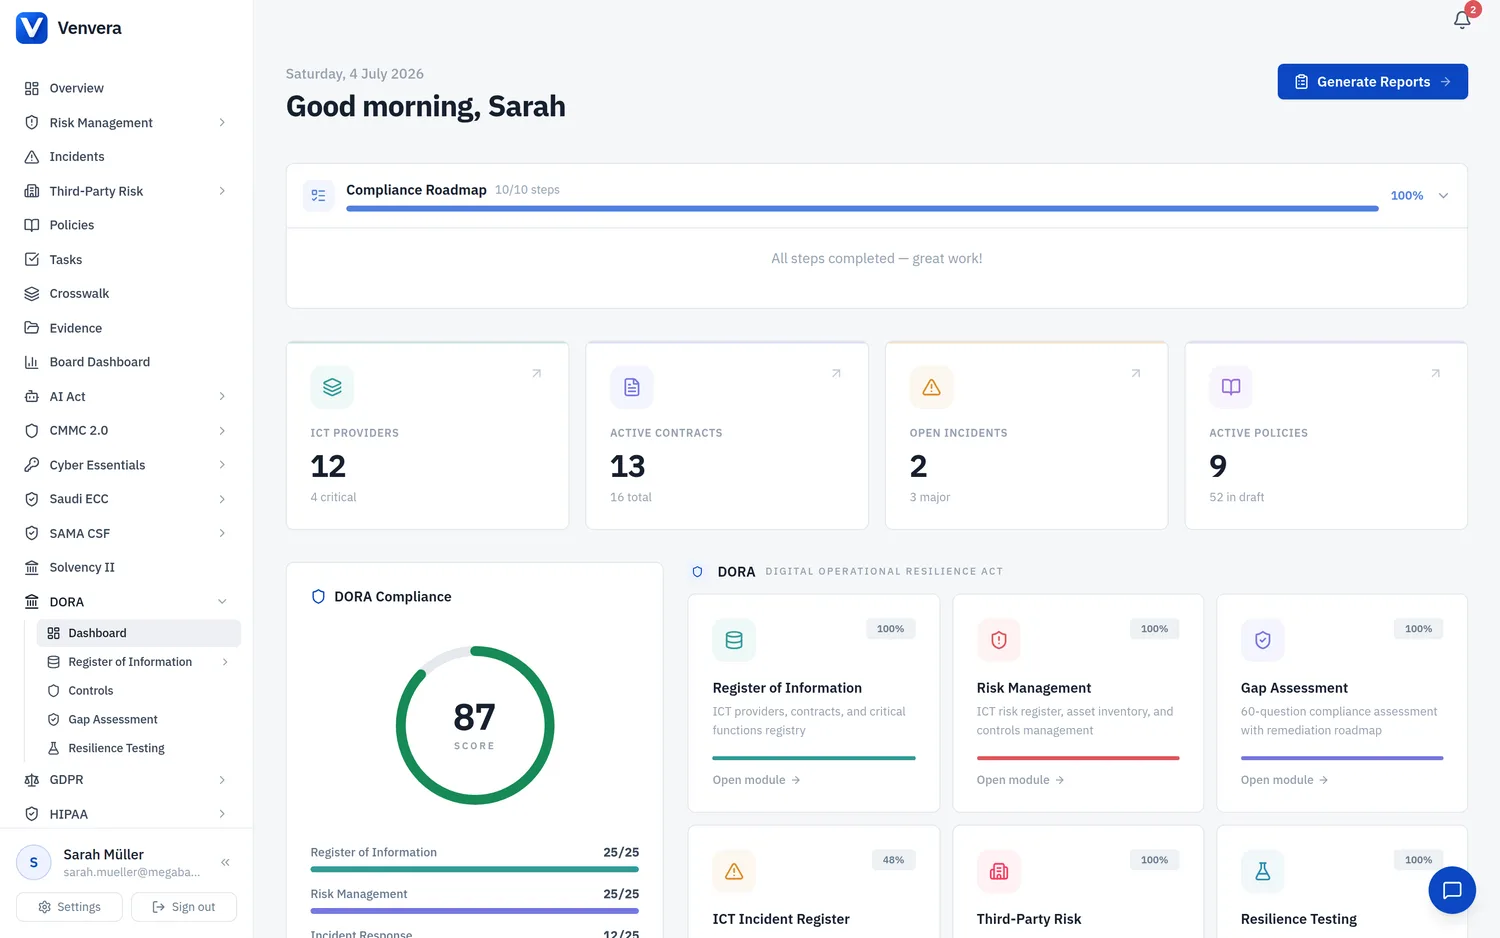Click the Generate Reports button

pyautogui.click(x=1372, y=82)
